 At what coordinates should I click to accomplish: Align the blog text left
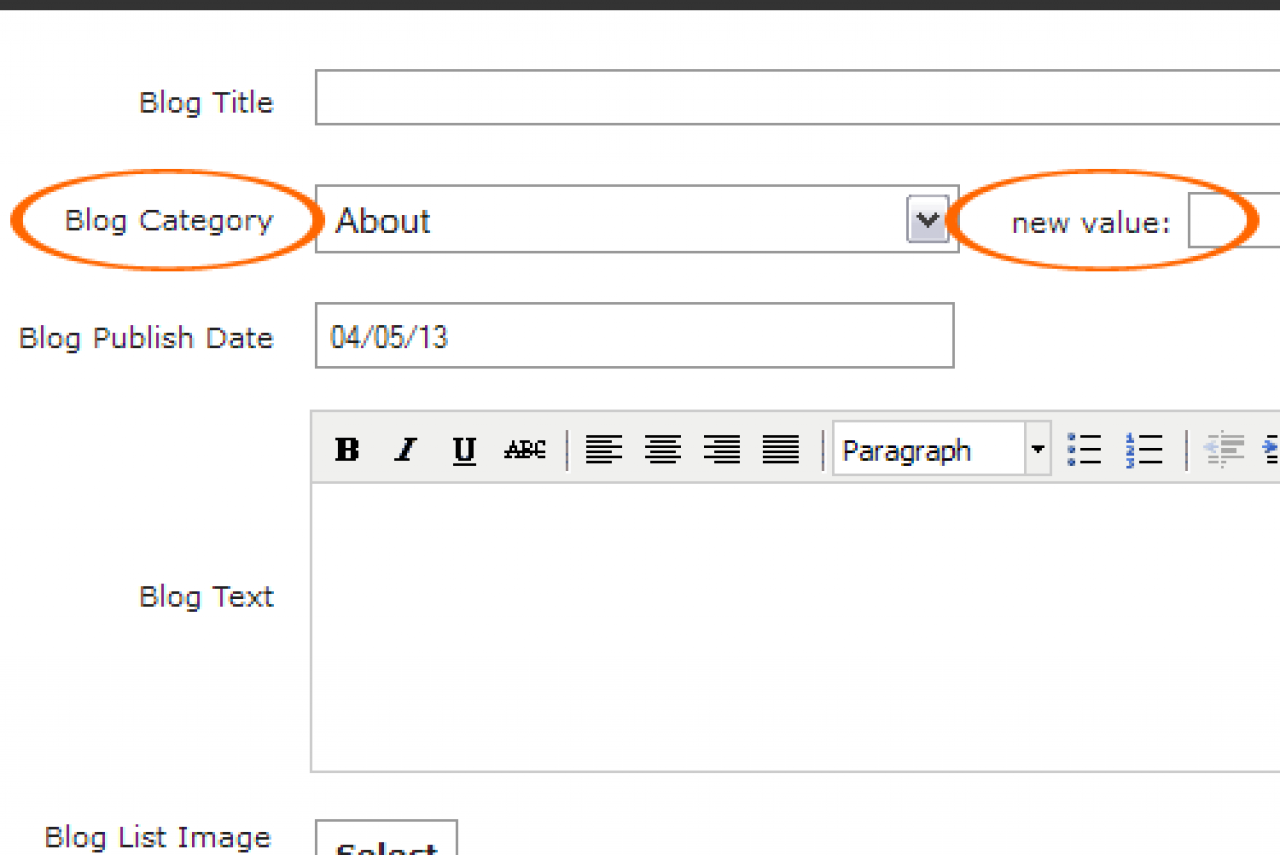(603, 450)
